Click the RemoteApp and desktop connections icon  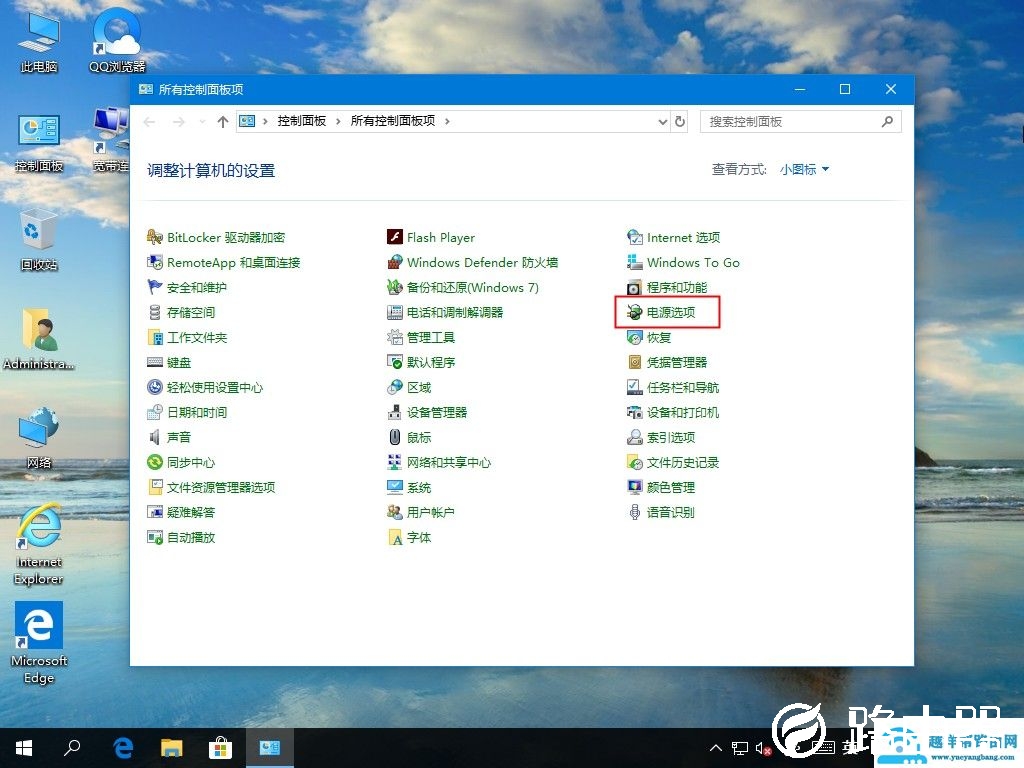tap(155, 263)
